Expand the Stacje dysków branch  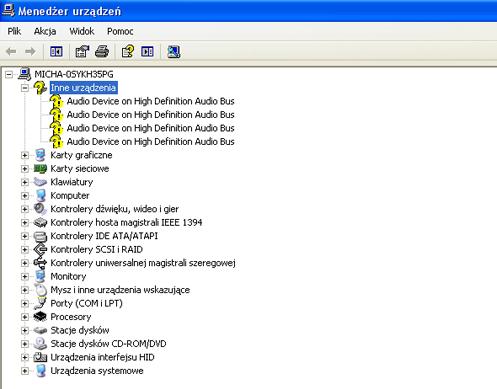click(x=25, y=330)
